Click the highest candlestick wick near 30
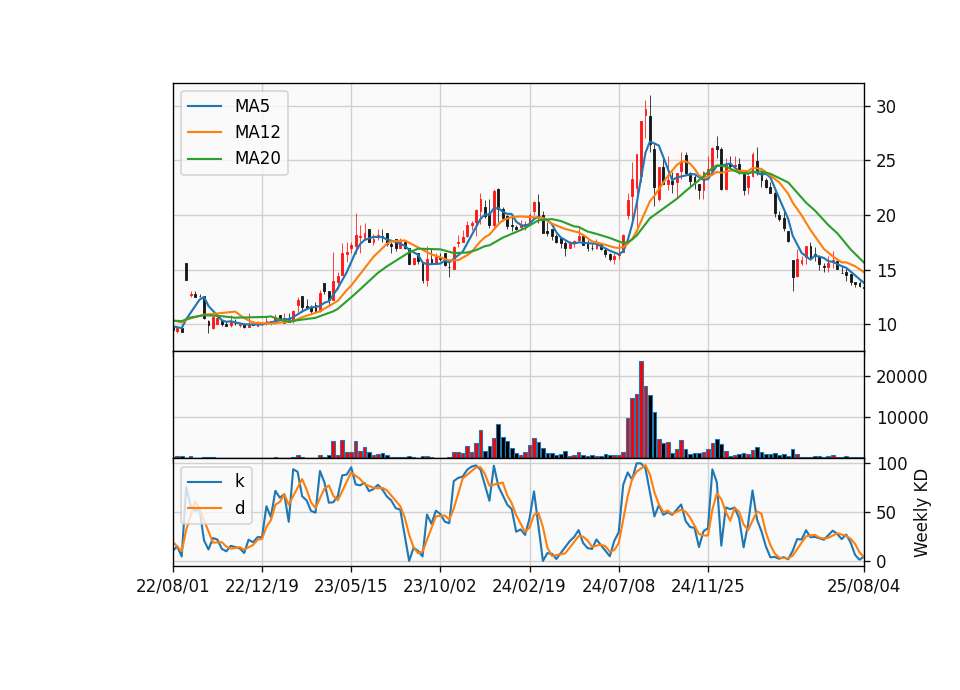 (650, 119)
